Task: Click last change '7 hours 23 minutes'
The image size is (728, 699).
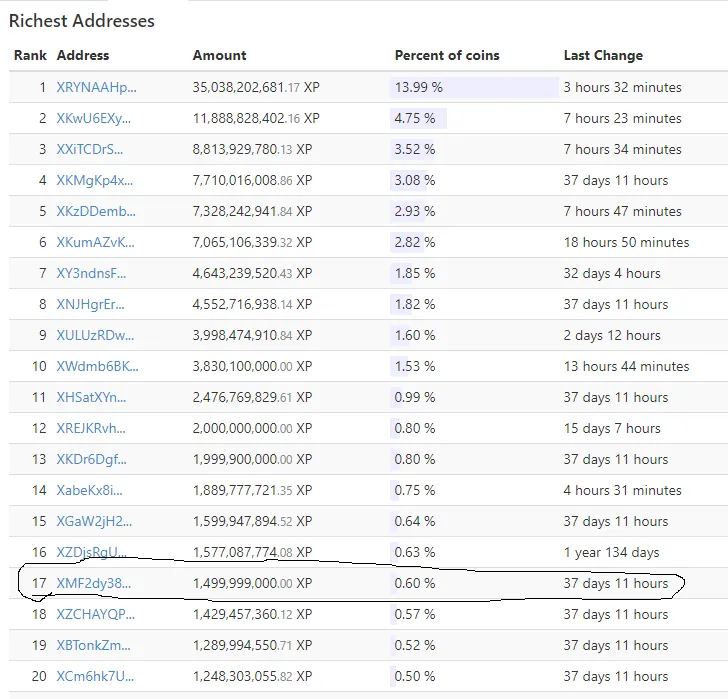Action: pyautogui.click(x=623, y=118)
